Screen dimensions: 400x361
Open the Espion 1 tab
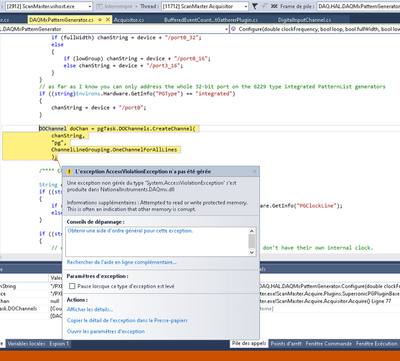click(59, 344)
